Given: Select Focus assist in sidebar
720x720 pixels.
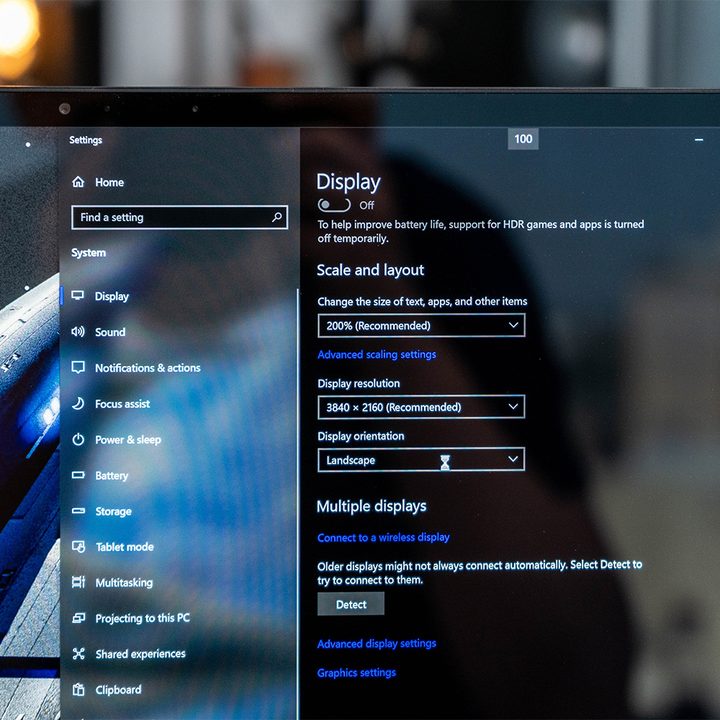Looking at the screenshot, I should tap(123, 404).
